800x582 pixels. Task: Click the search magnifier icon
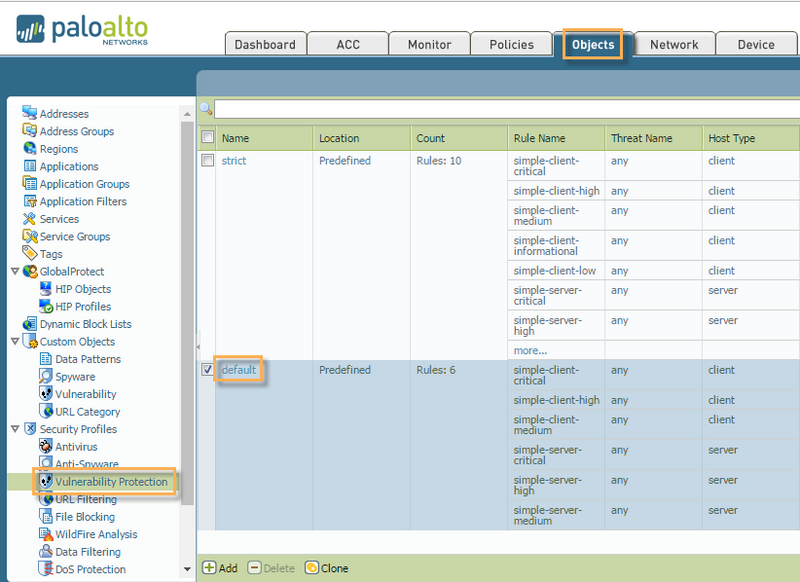(x=206, y=109)
